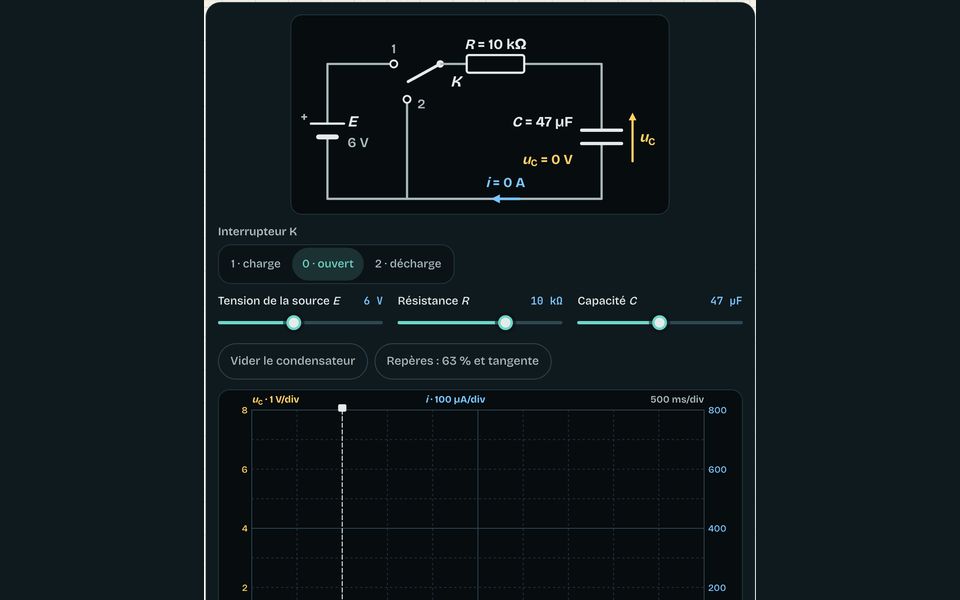Click terminal 1 in the circuit diagram
The image size is (960, 600).
pos(394,64)
